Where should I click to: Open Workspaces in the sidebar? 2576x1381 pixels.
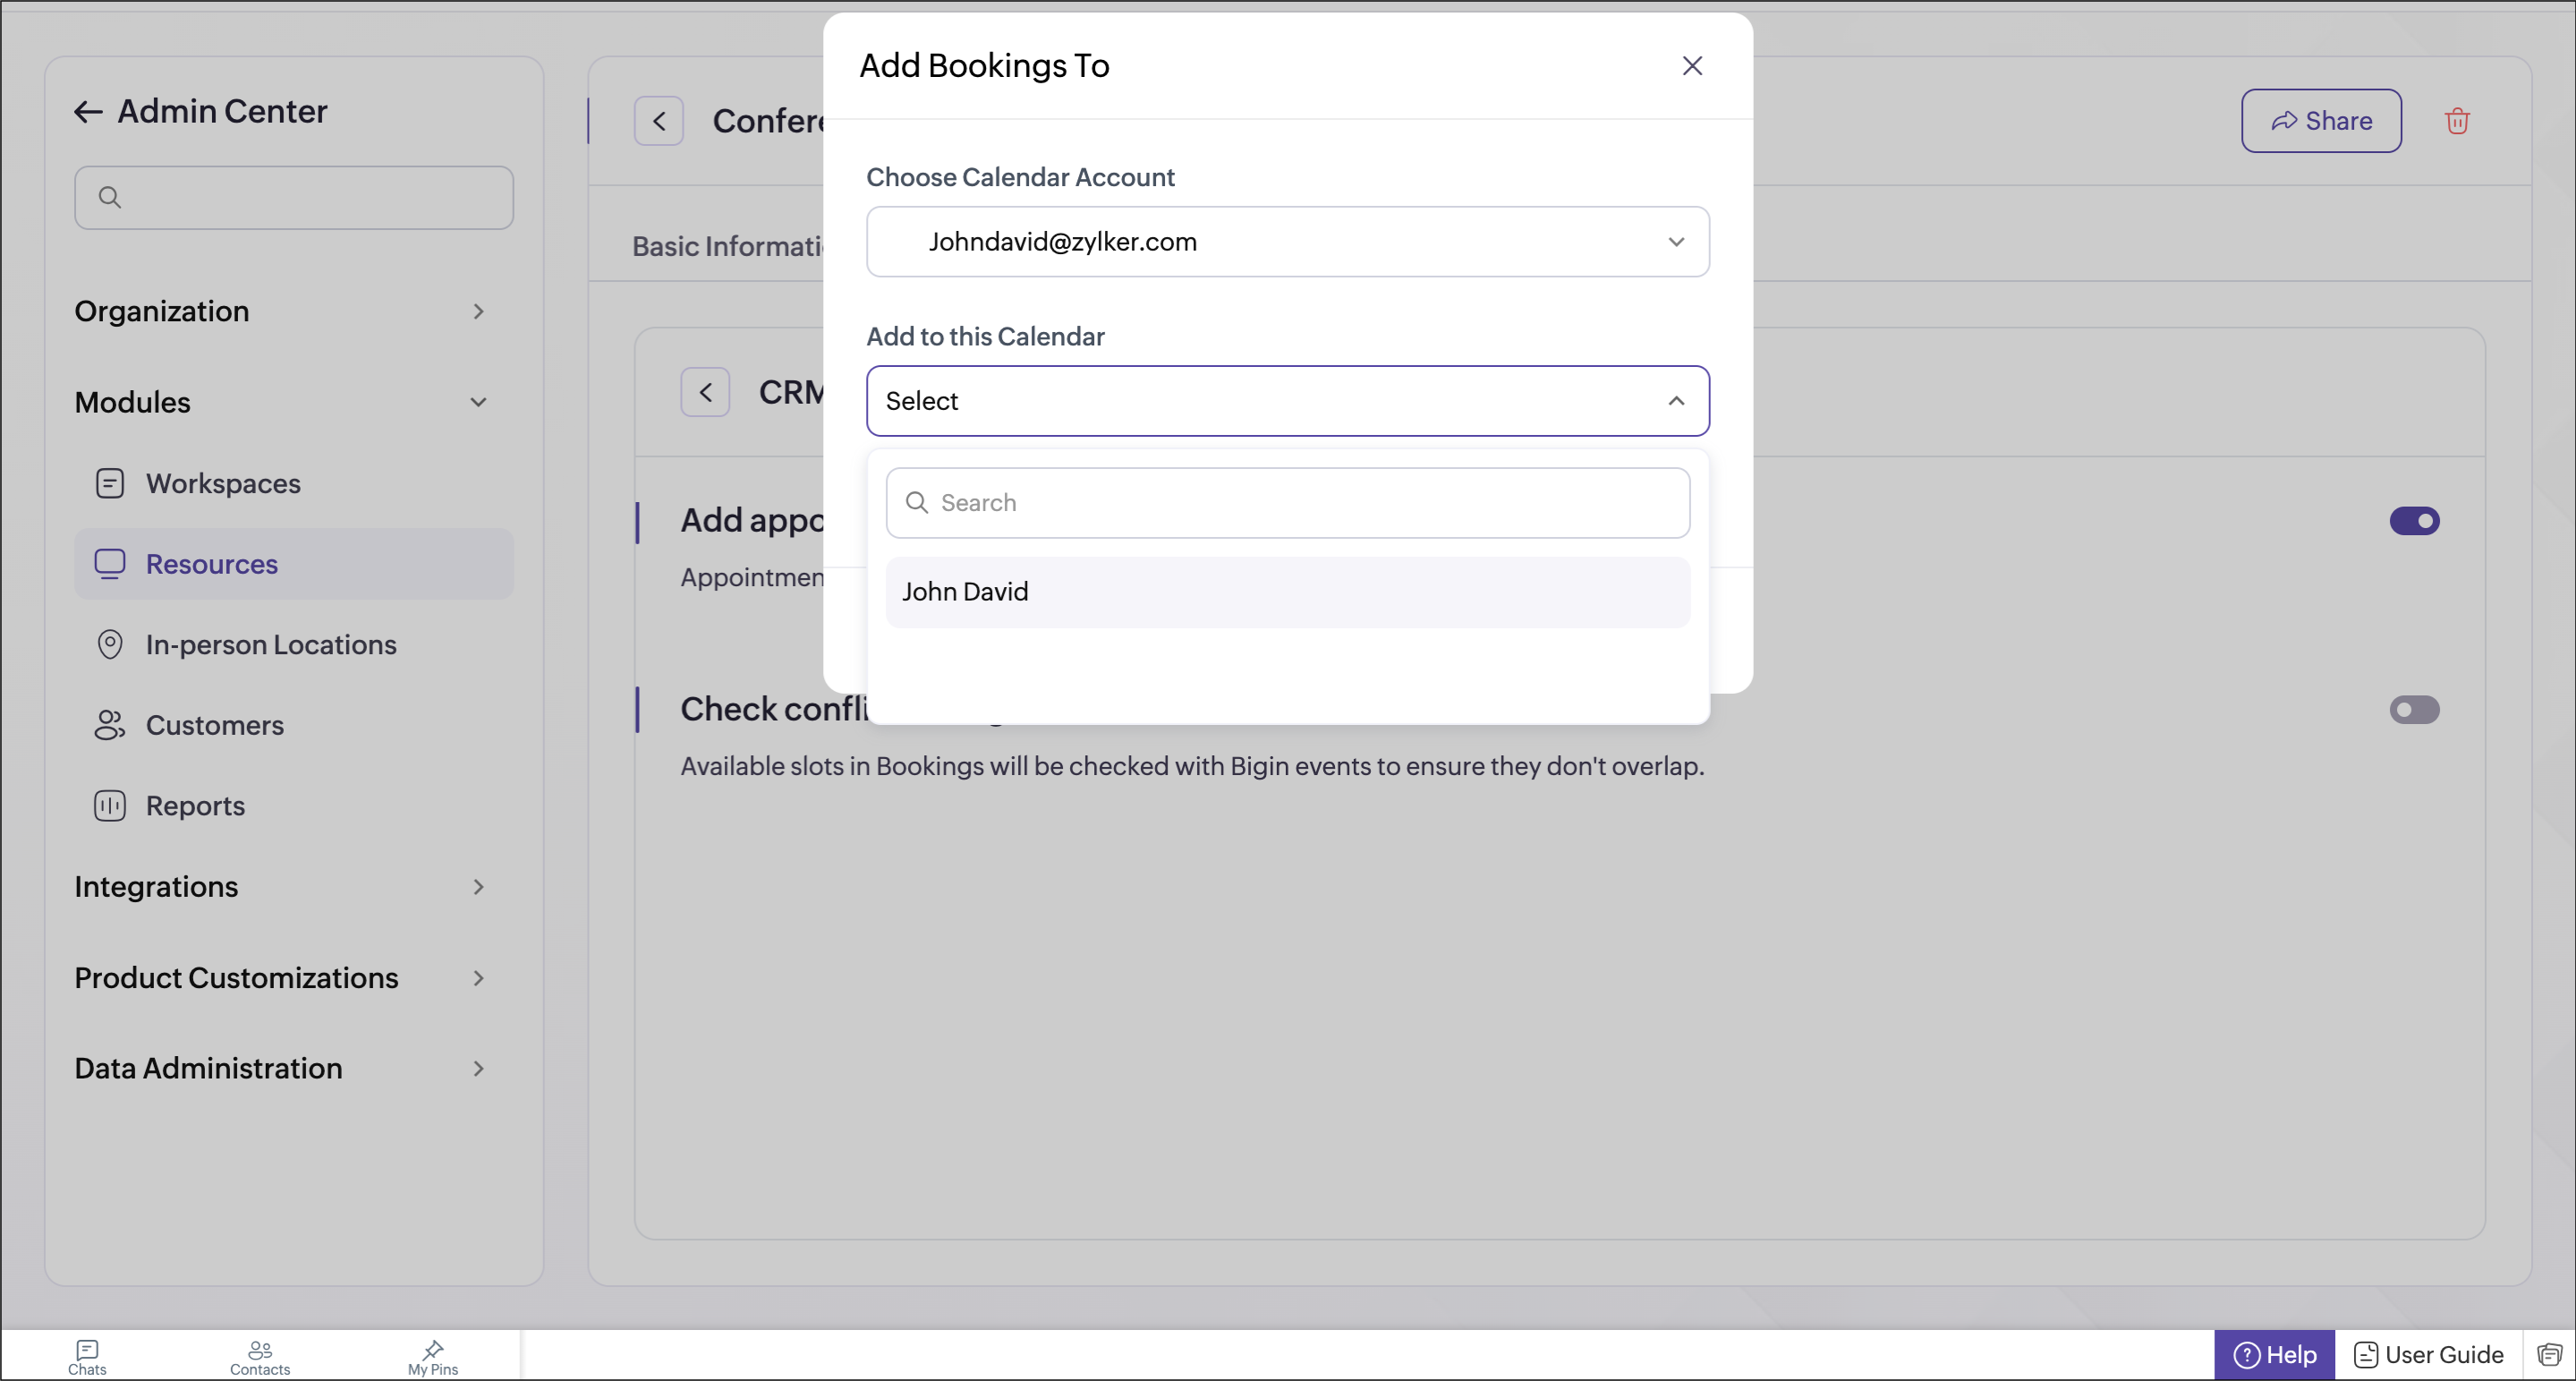(x=223, y=484)
